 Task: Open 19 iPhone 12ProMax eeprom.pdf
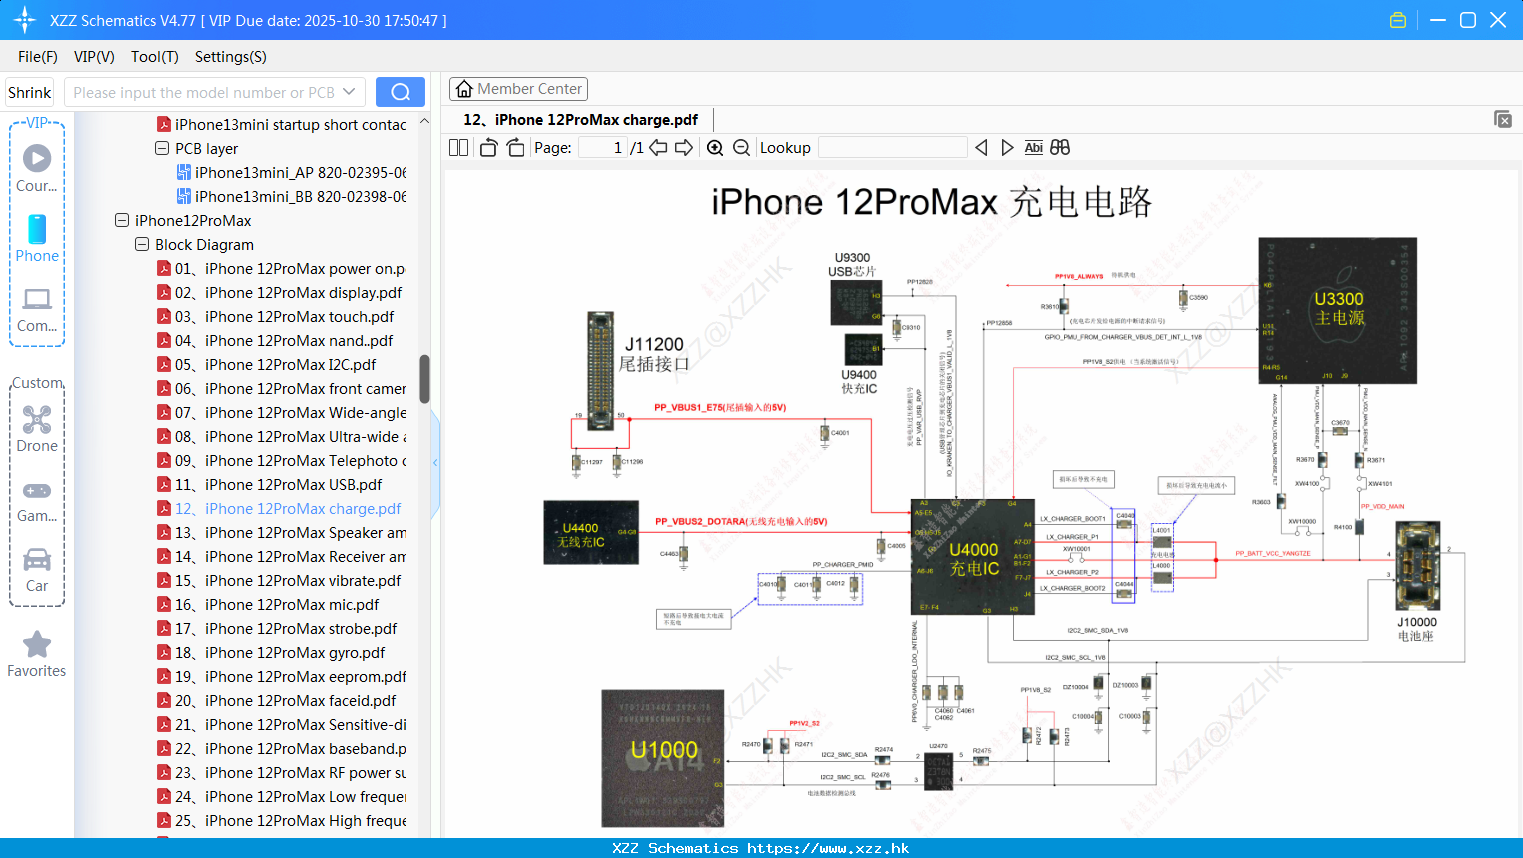(281, 676)
